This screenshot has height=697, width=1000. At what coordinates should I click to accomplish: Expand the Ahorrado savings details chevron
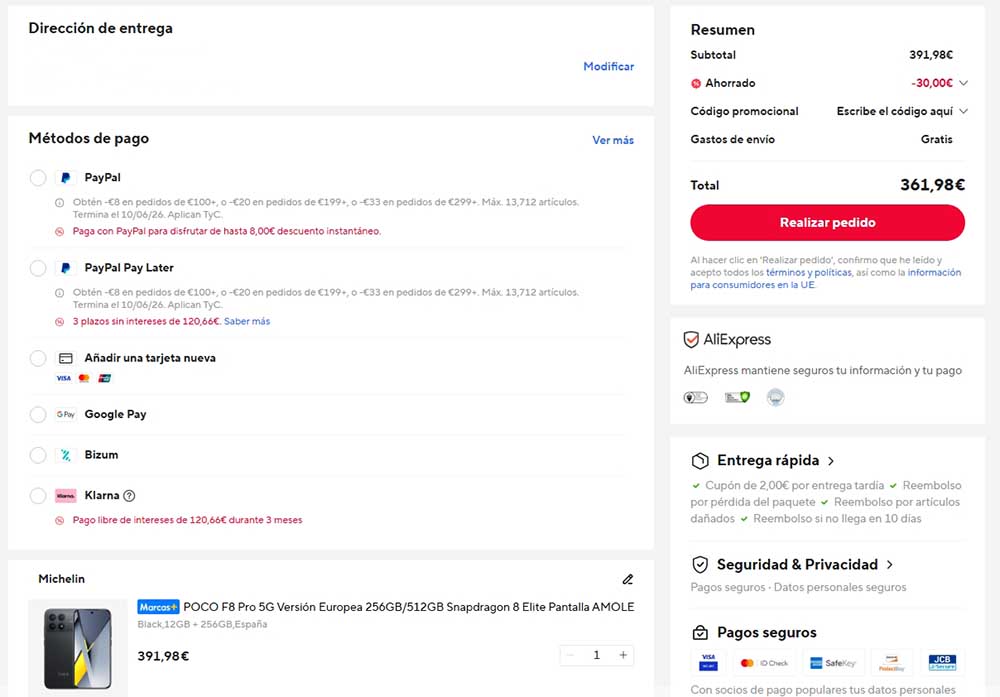pyautogui.click(x=963, y=83)
